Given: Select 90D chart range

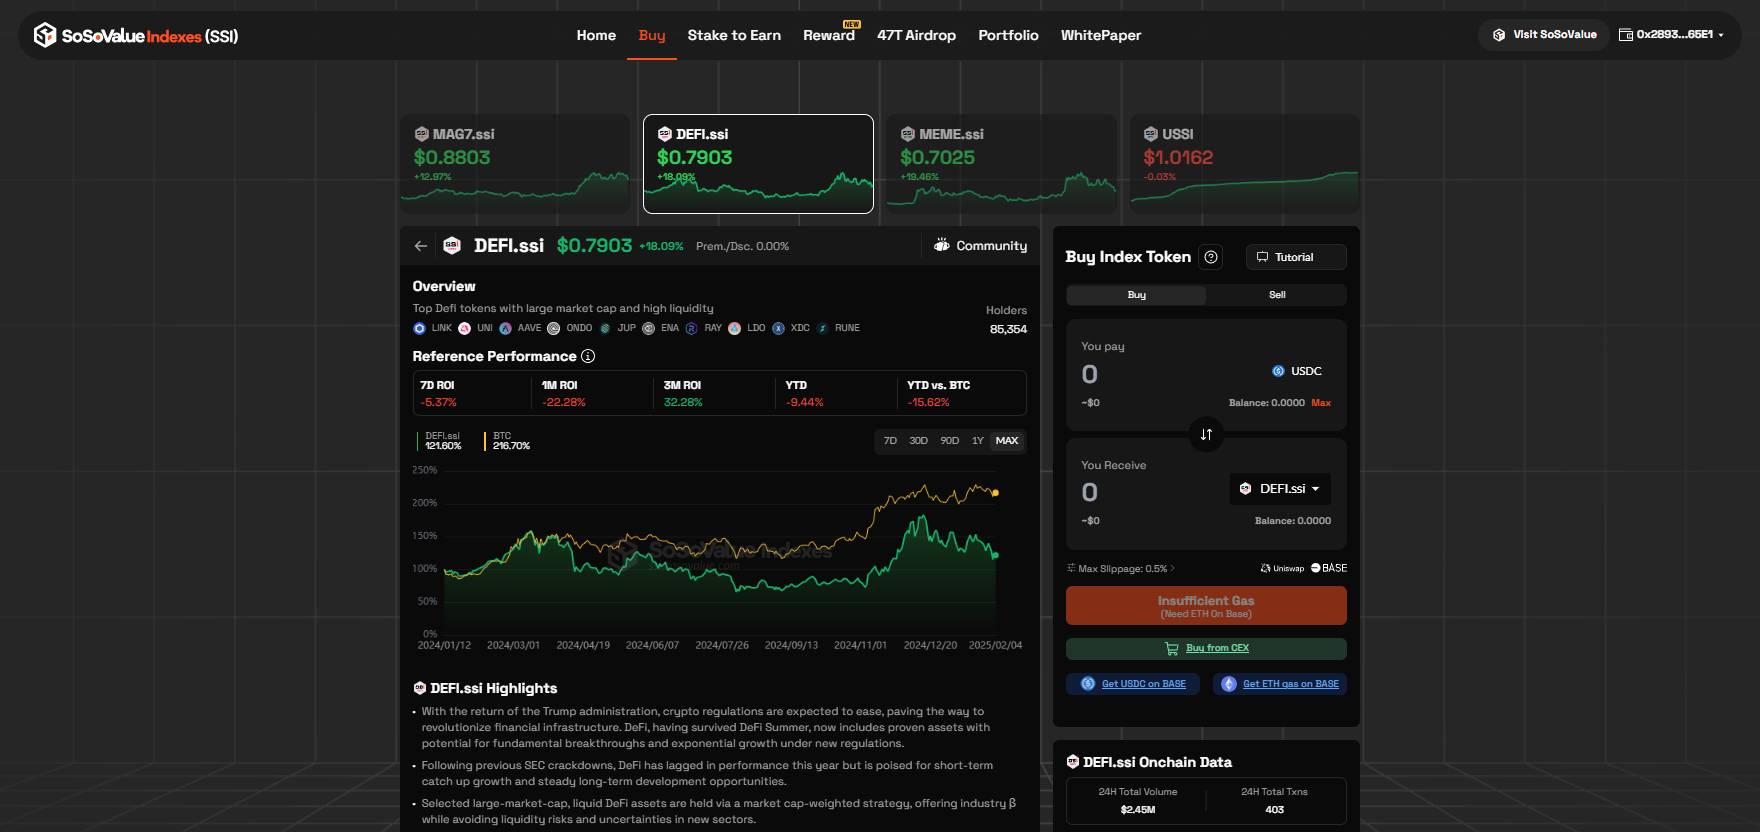Looking at the screenshot, I should point(950,441).
